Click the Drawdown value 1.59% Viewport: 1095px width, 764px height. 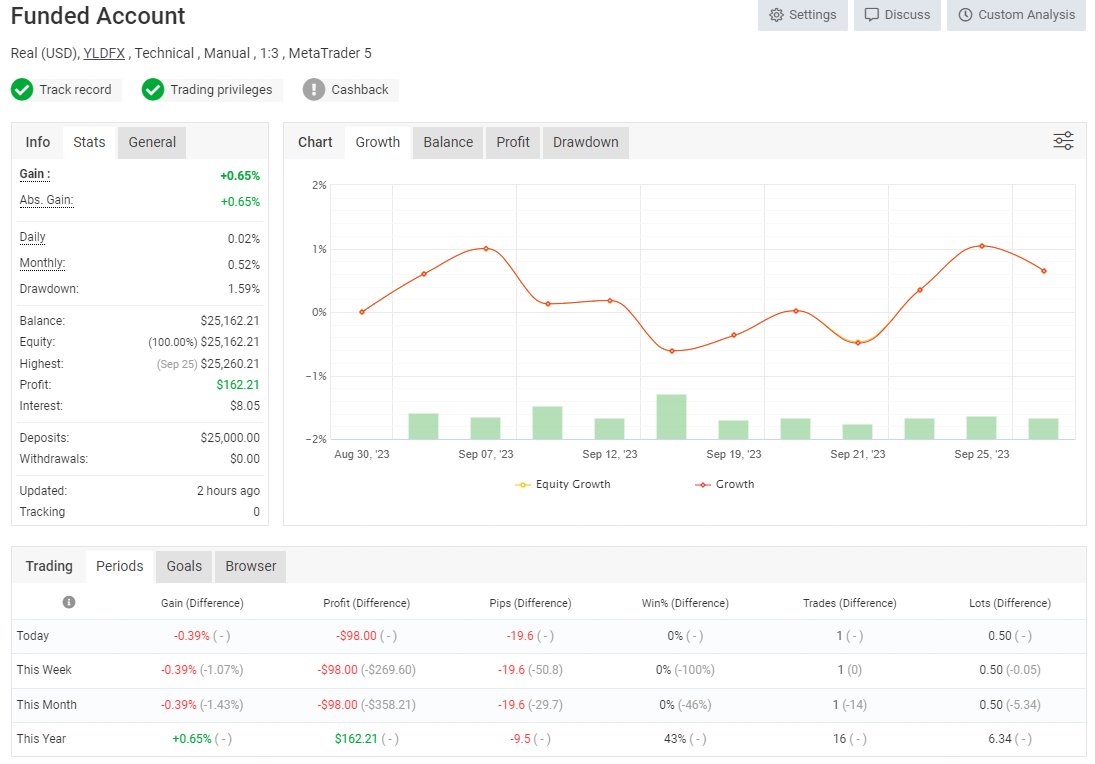point(244,288)
